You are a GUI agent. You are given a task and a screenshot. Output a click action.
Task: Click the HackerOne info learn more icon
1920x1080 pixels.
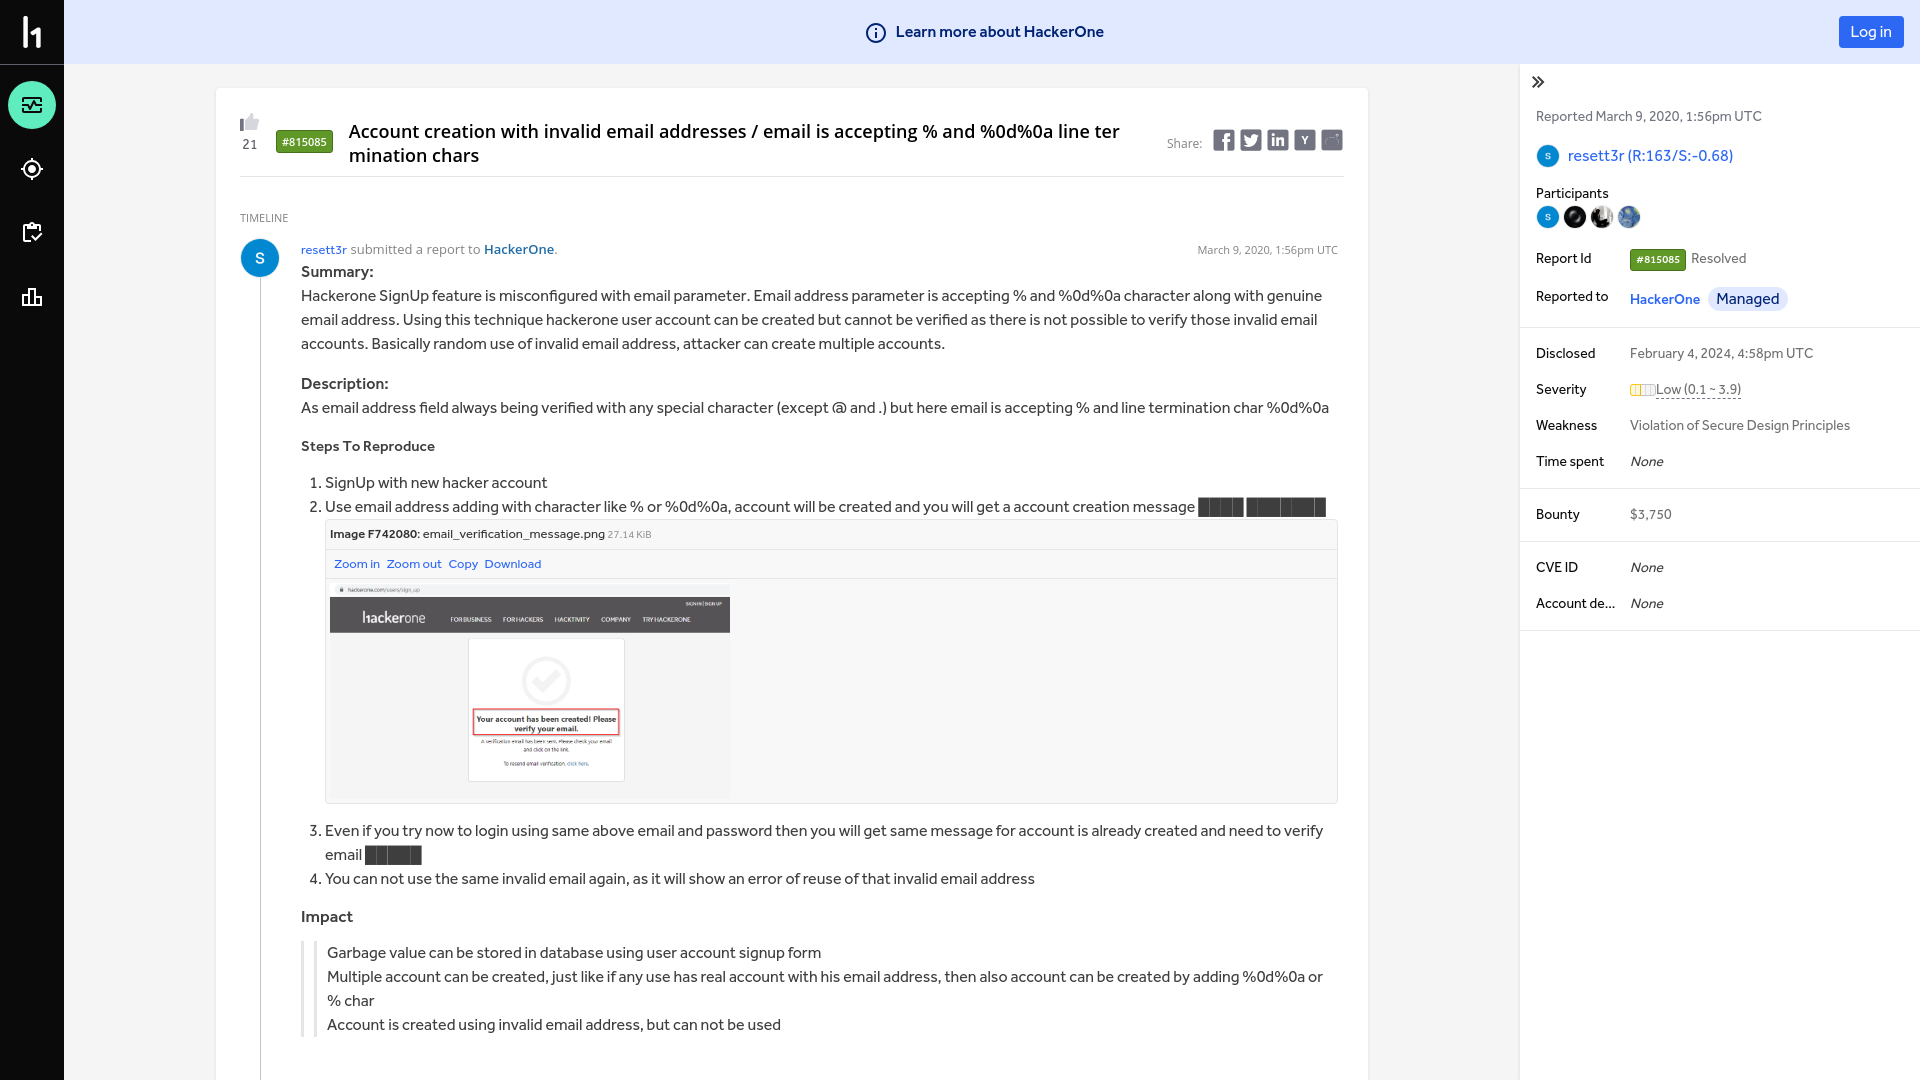[x=874, y=32]
